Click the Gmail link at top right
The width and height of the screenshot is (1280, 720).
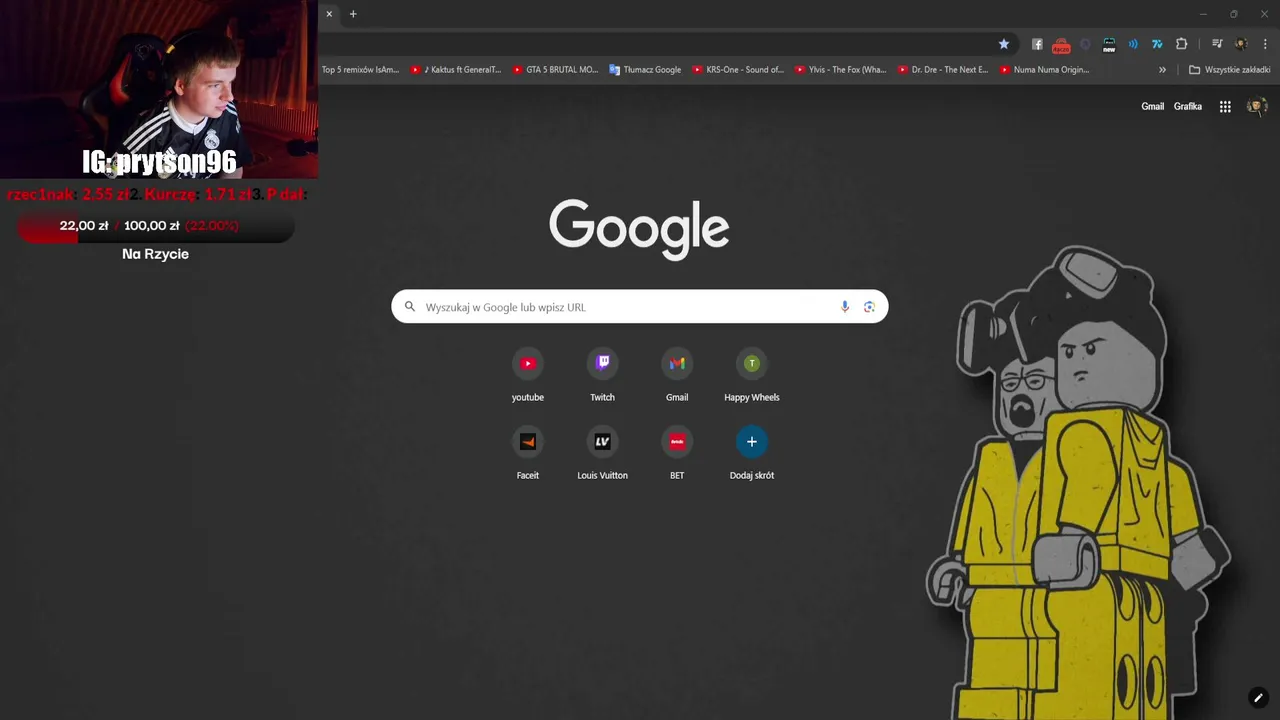tap(1153, 106)
